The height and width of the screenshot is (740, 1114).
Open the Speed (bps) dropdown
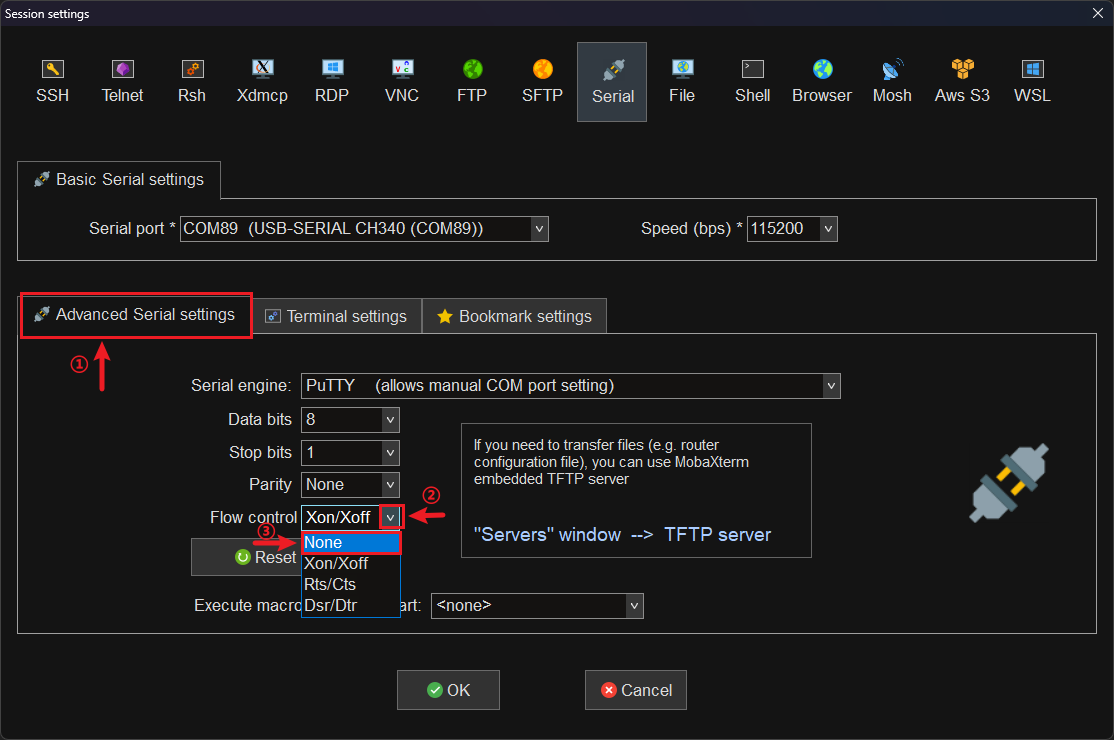click(x=828, y=229)
